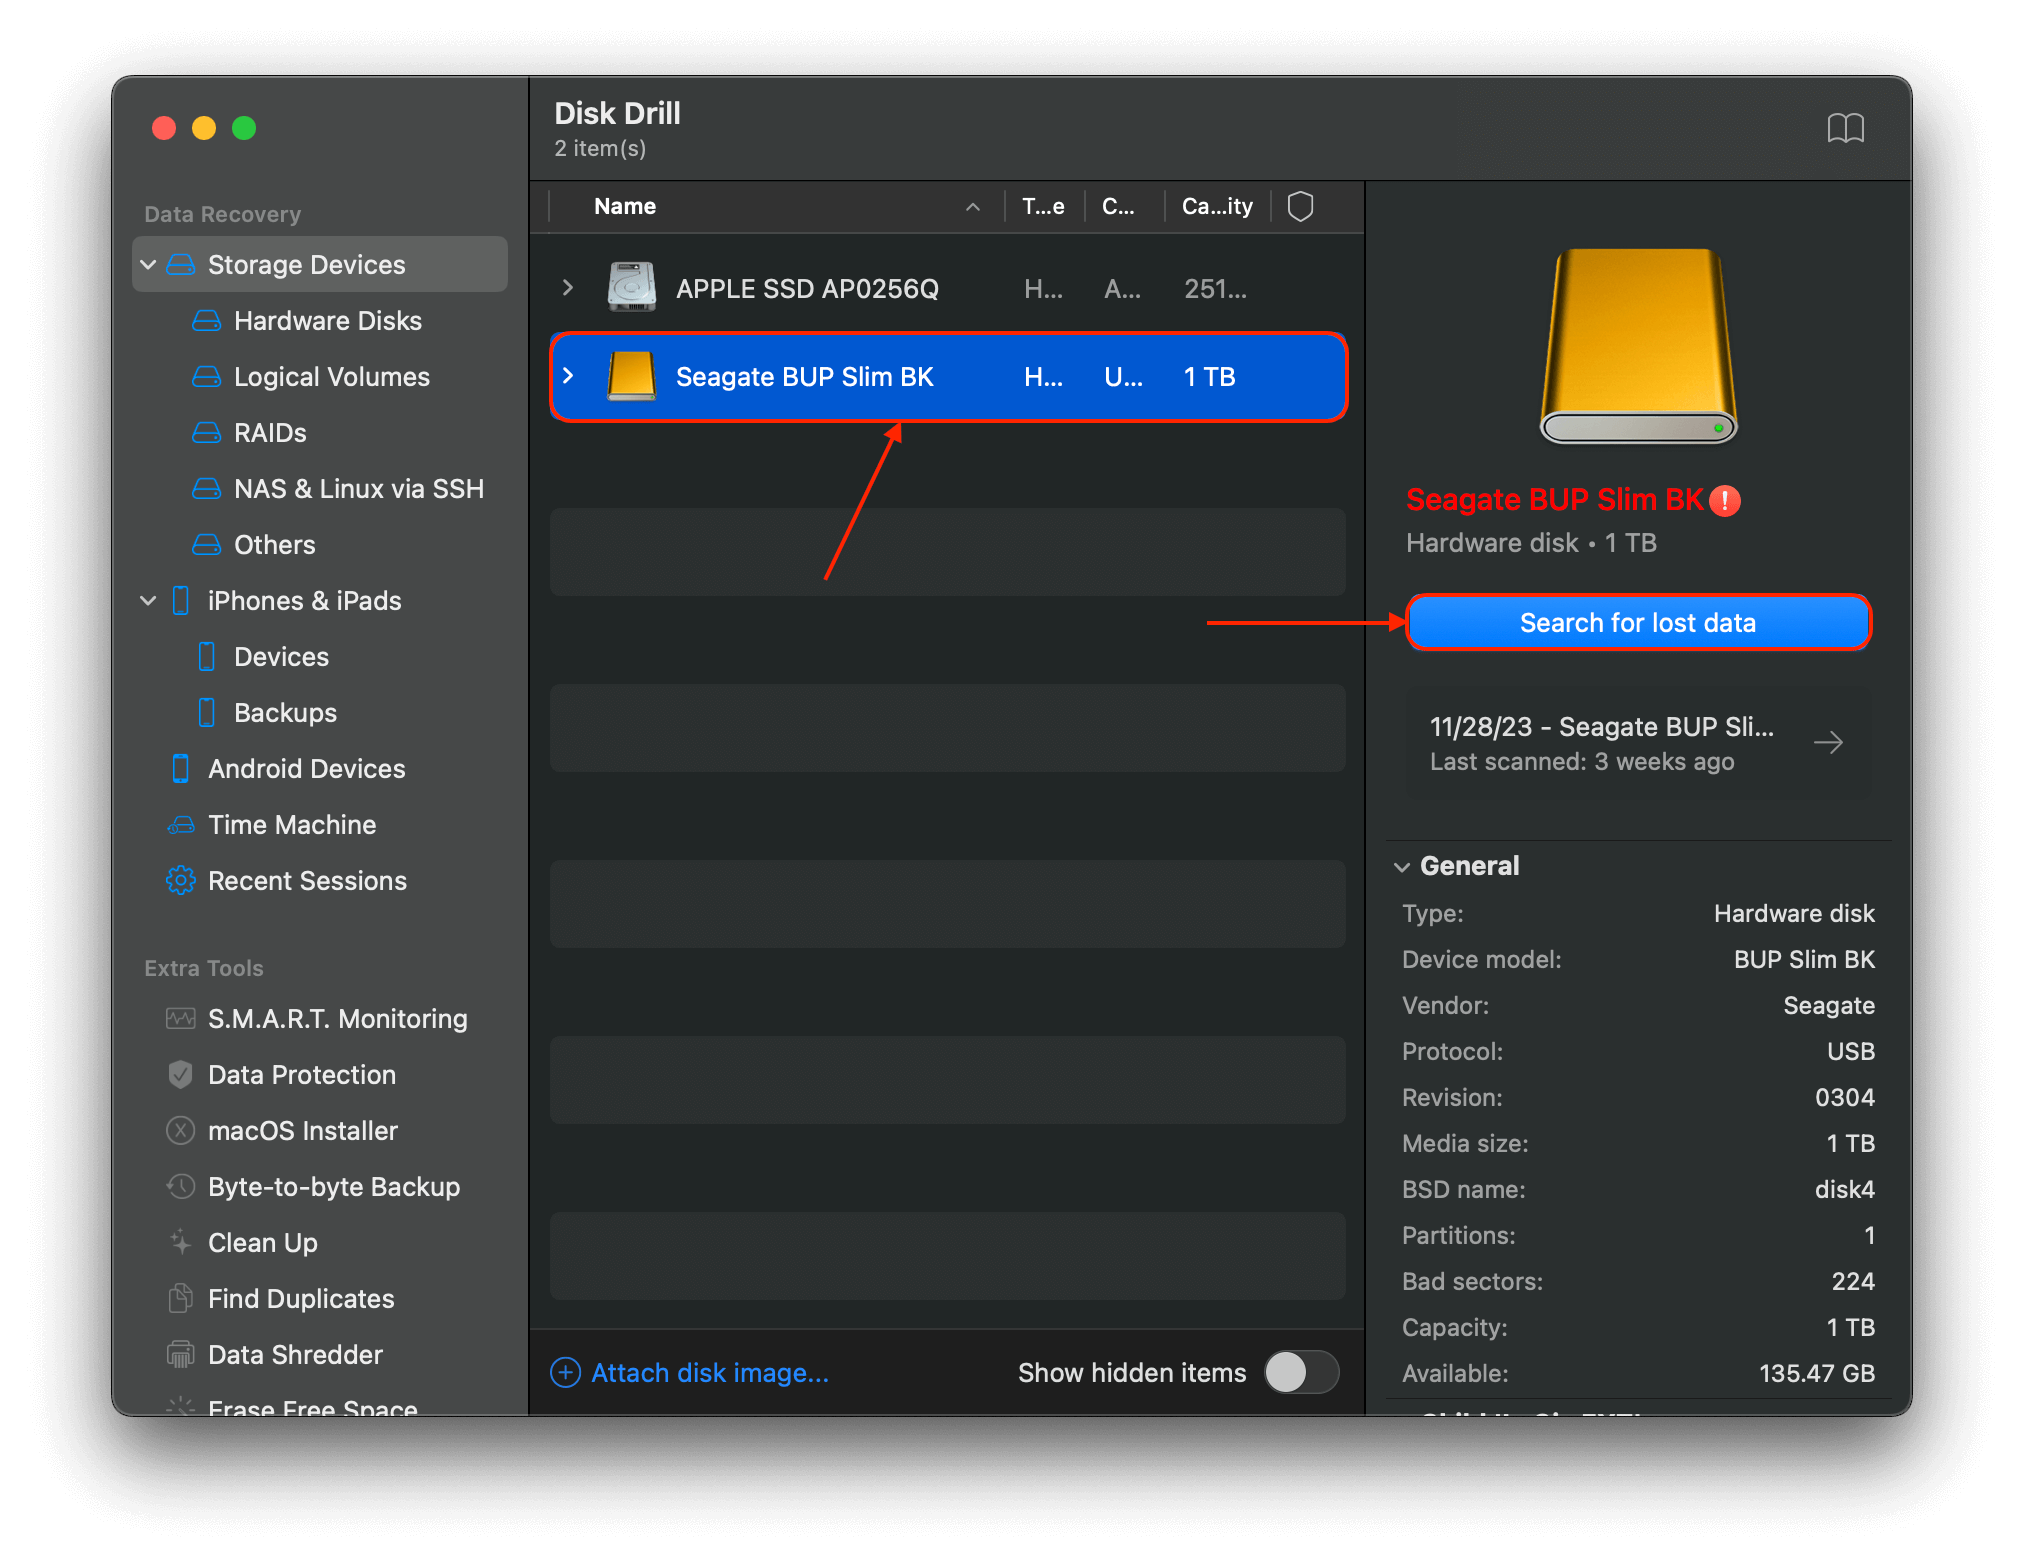Collapse the General details section

[1403, 866]
